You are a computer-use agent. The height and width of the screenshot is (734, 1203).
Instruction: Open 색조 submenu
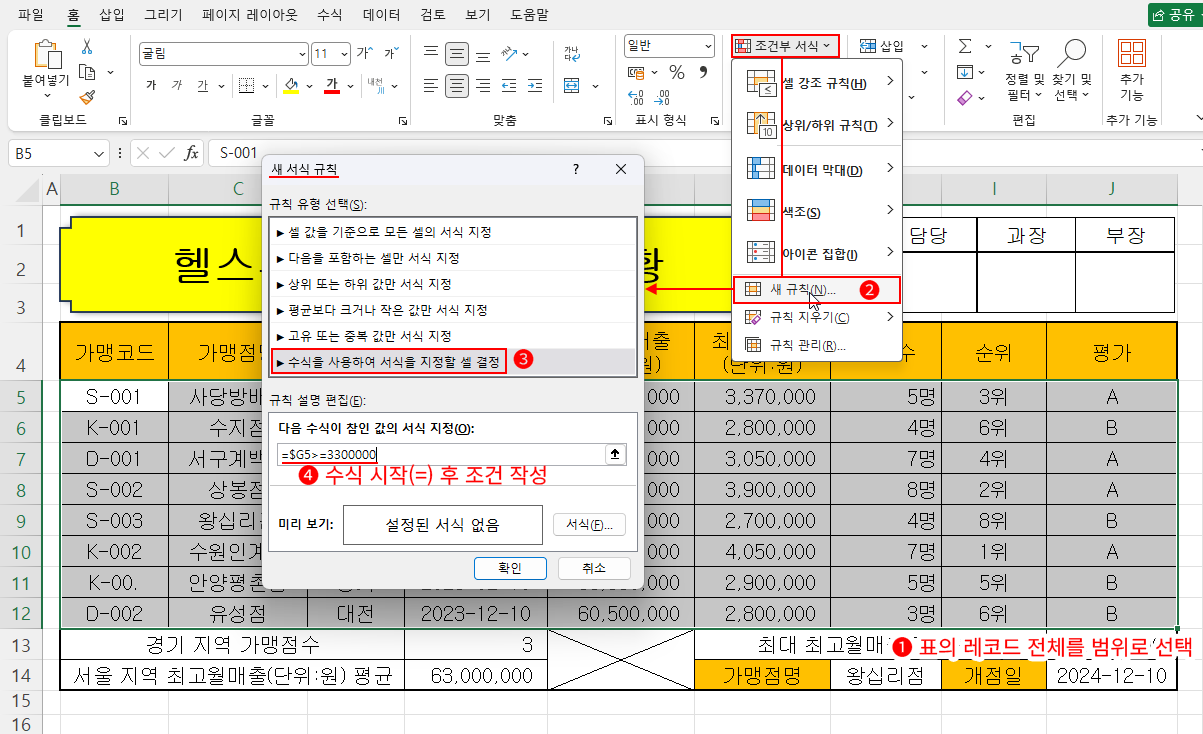pyautogui.click(x=818, y=211)
